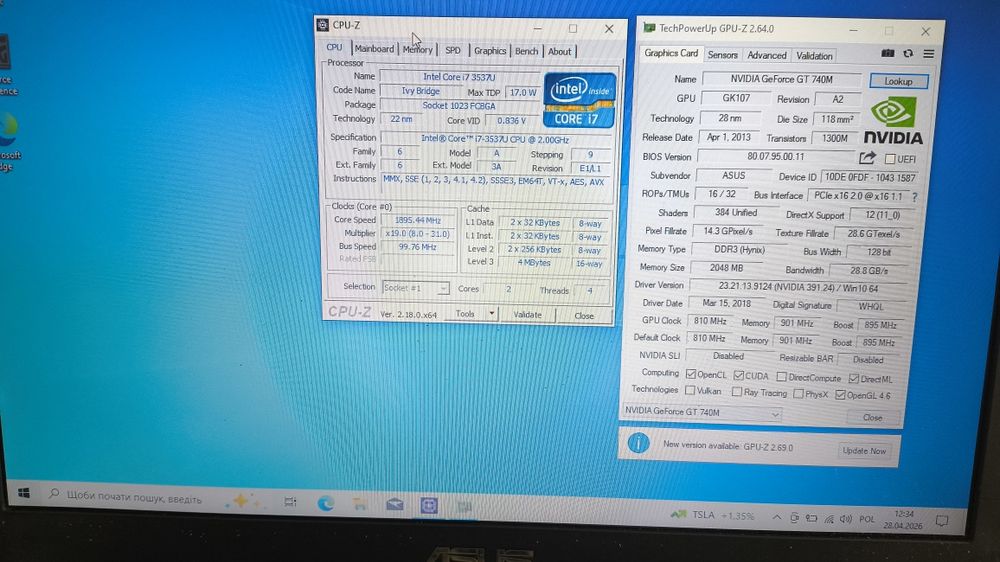This screenshot has width=1000, height=562.
Task: Toggle the DirectML checkbox
Action: (854, 378)
